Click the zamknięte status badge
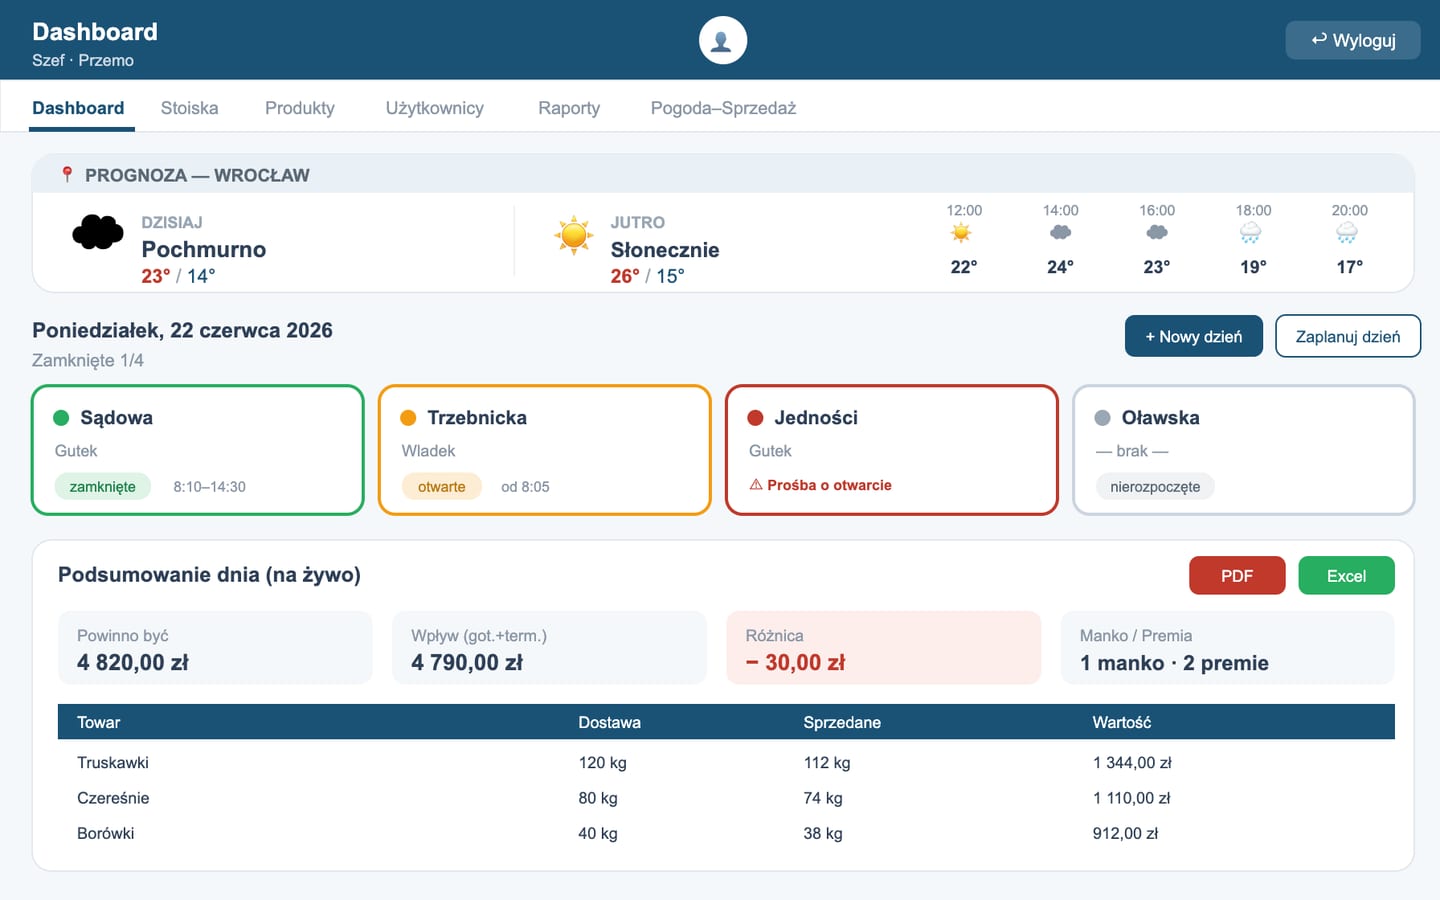This screenshot has width=1440, height=900. 102,486
